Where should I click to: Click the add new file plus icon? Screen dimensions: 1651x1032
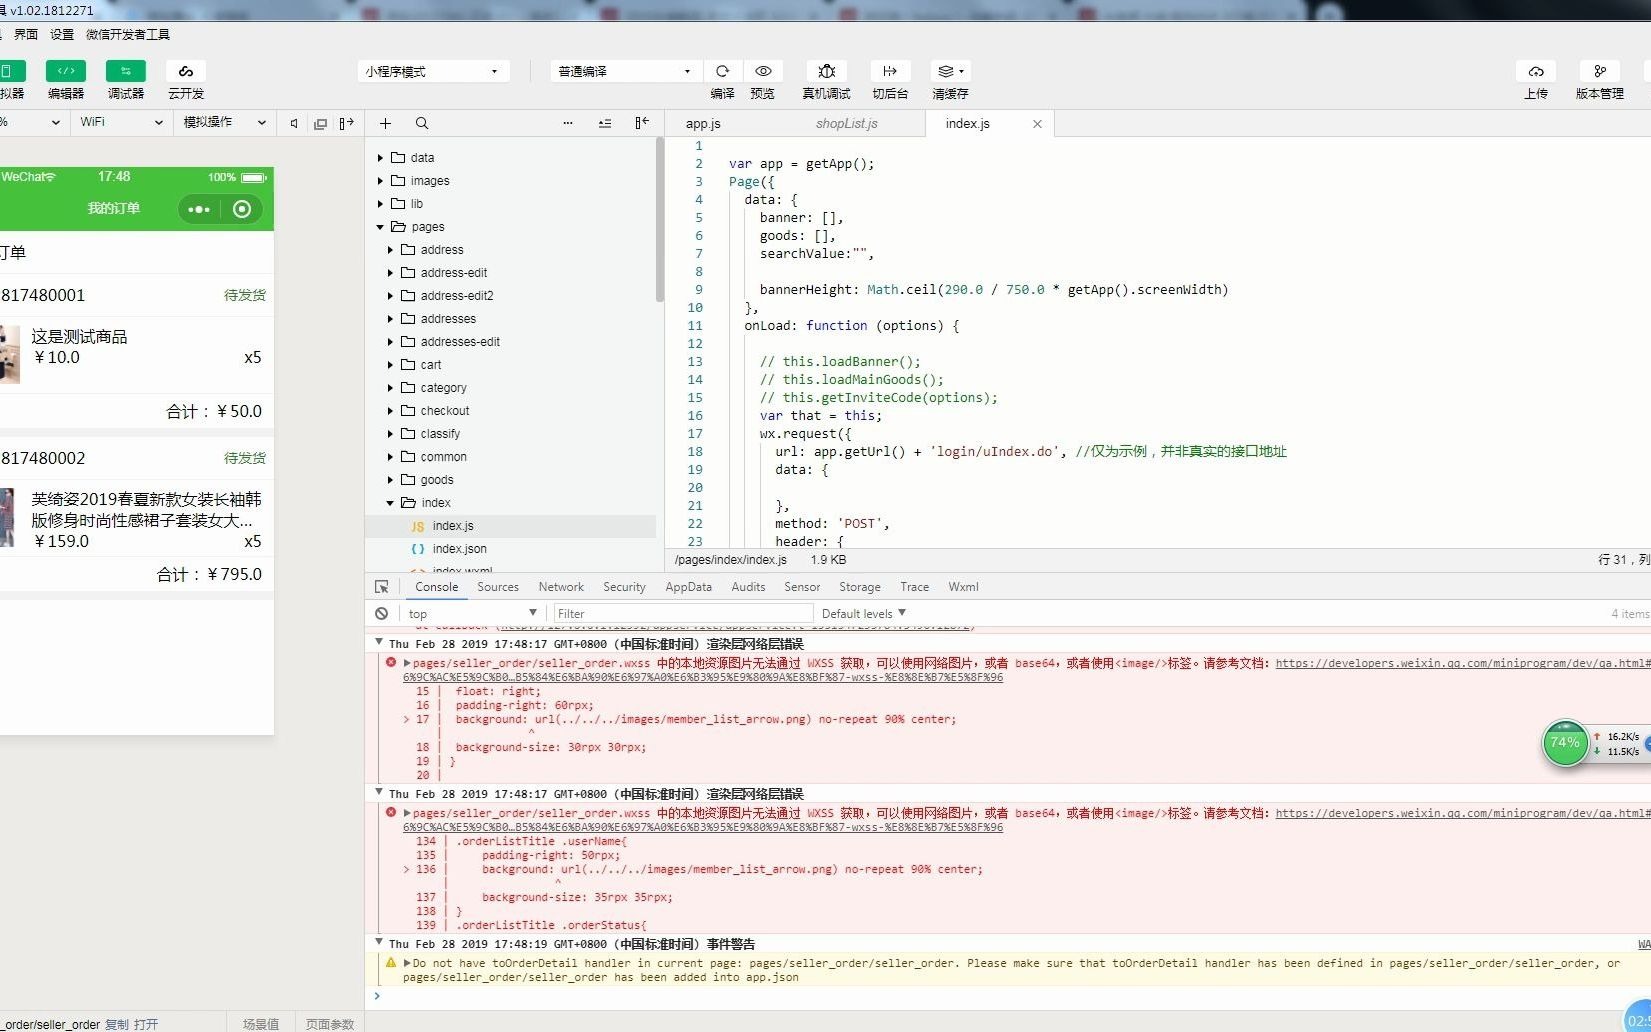385,123
